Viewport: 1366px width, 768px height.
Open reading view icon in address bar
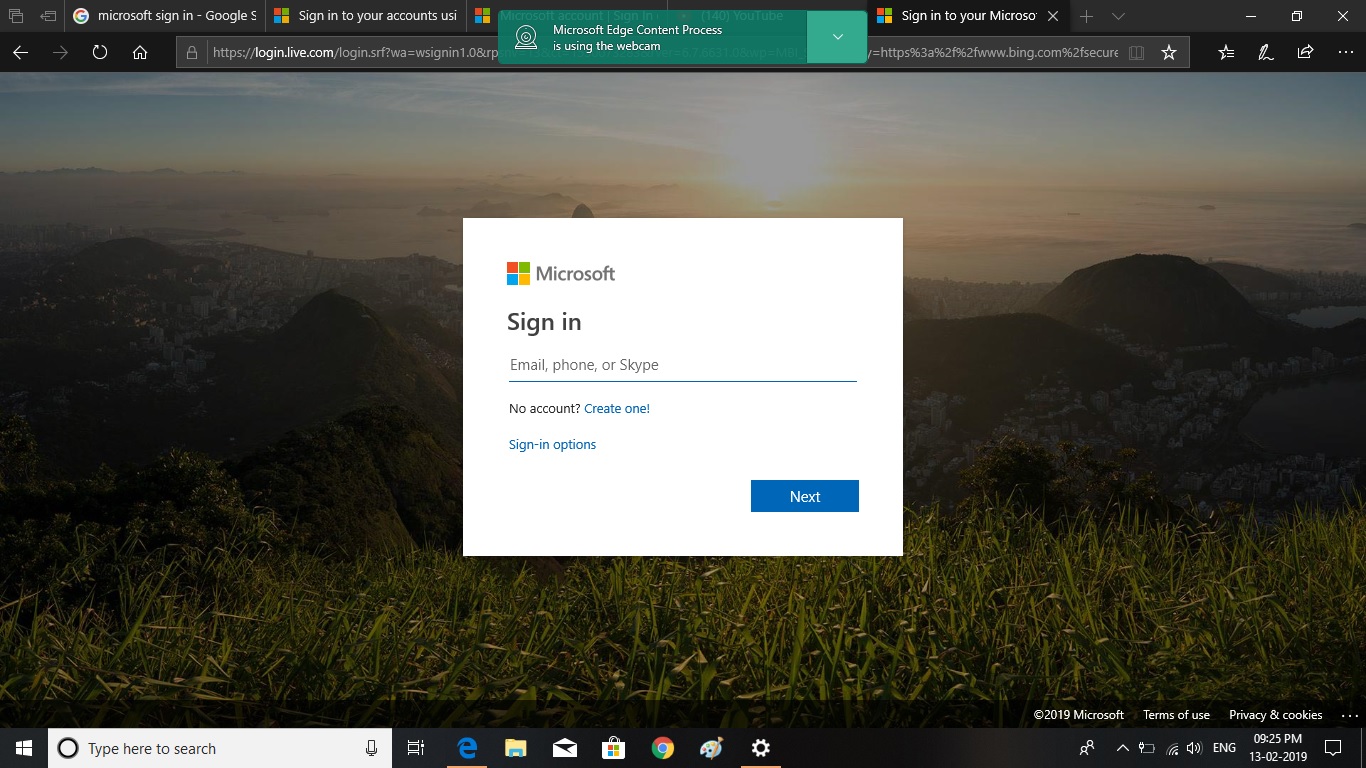pos(1136,53)
